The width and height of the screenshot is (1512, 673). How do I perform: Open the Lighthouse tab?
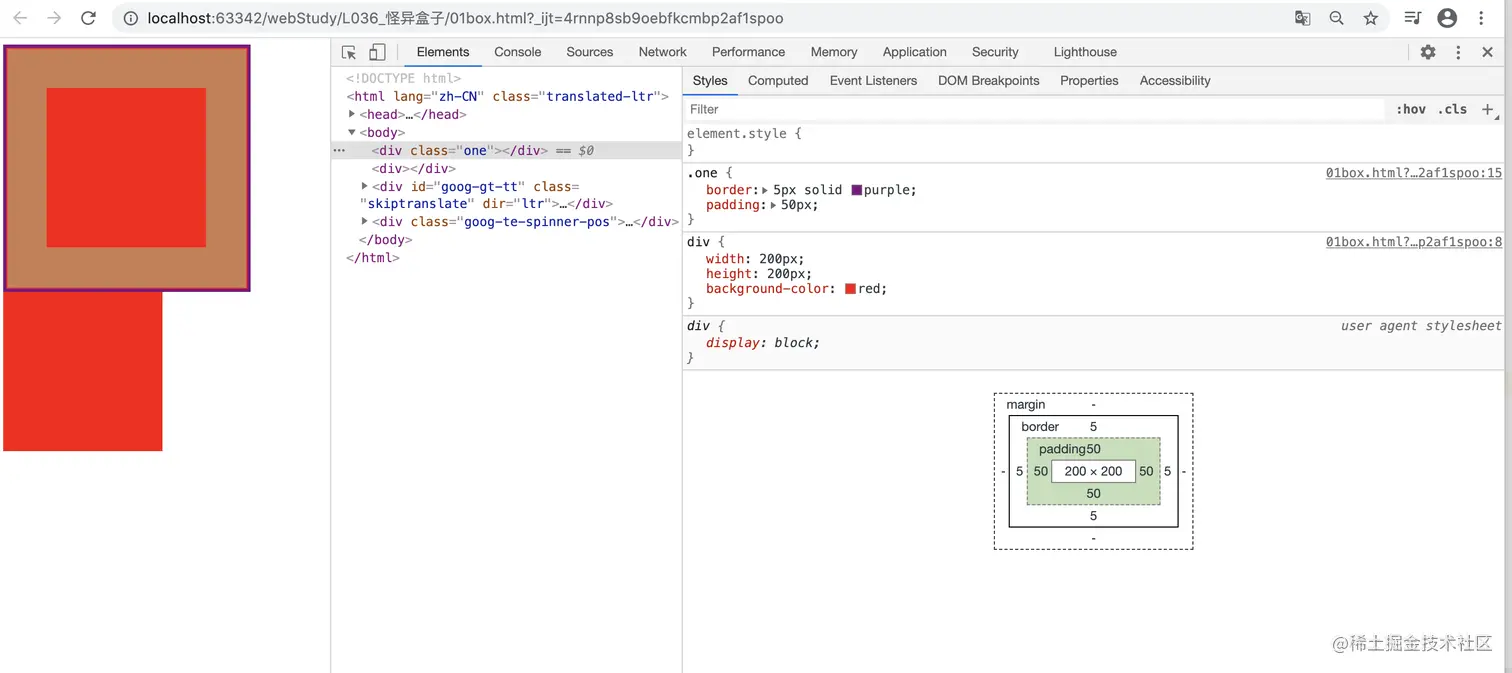point(1085,52)
